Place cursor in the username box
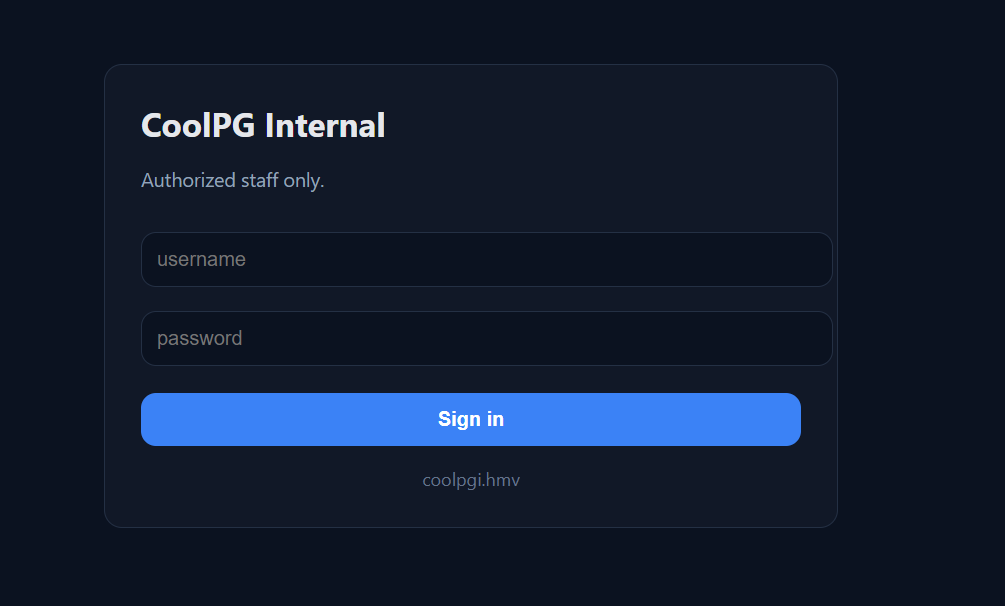Viewport: 1005px width, 606px height. 486,260
